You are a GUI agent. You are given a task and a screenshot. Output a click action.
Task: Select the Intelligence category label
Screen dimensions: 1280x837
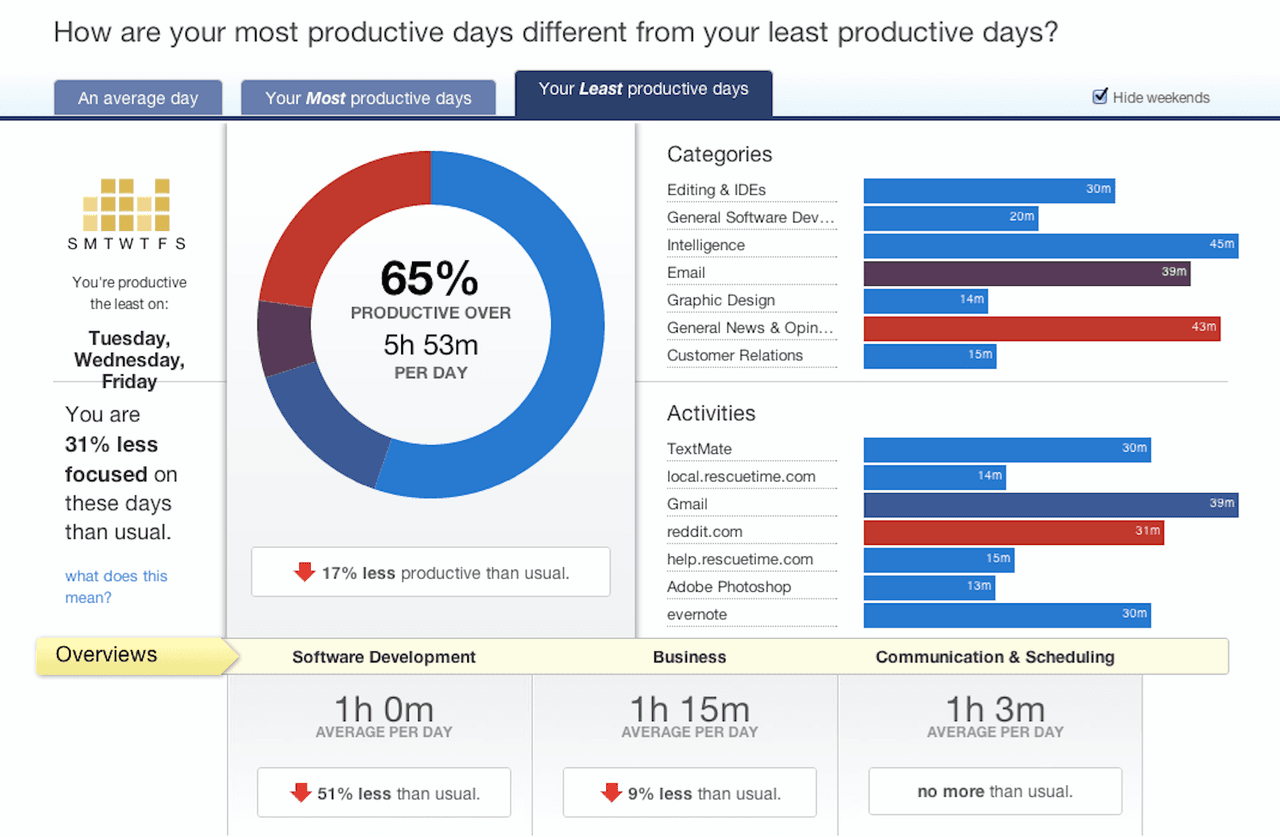click(706, 245)
